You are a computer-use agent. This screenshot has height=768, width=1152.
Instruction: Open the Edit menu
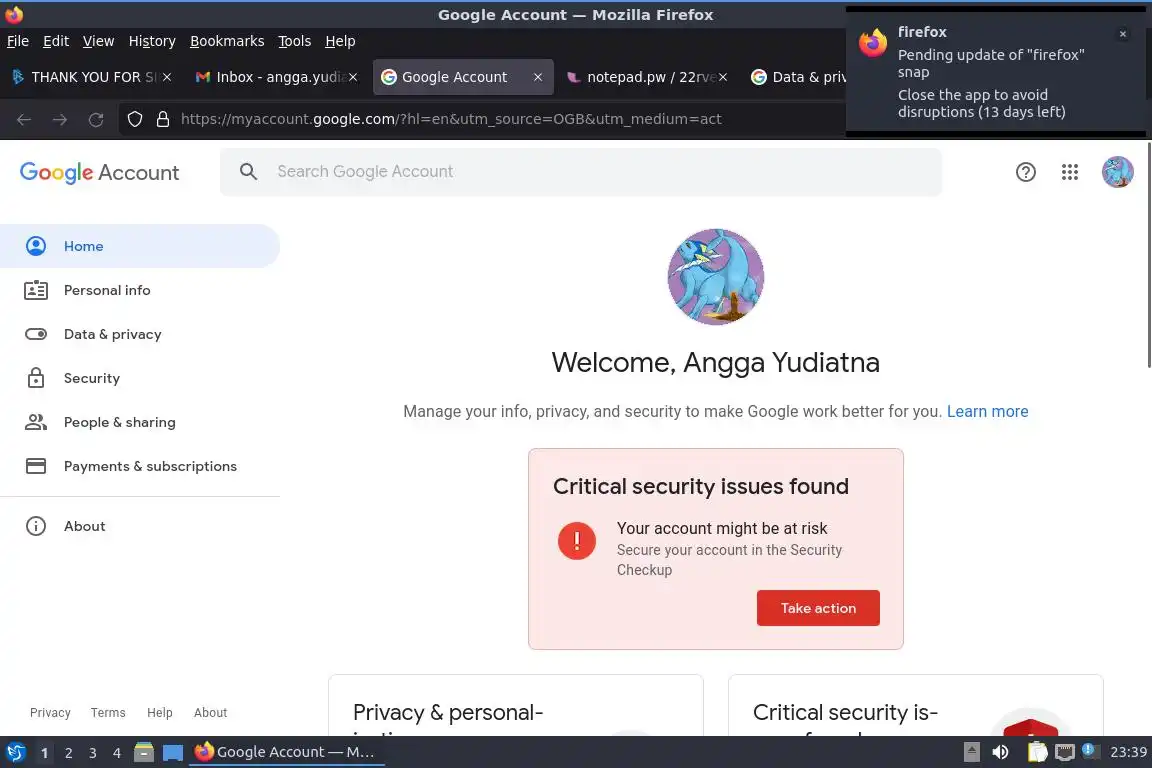pos(56,41)
